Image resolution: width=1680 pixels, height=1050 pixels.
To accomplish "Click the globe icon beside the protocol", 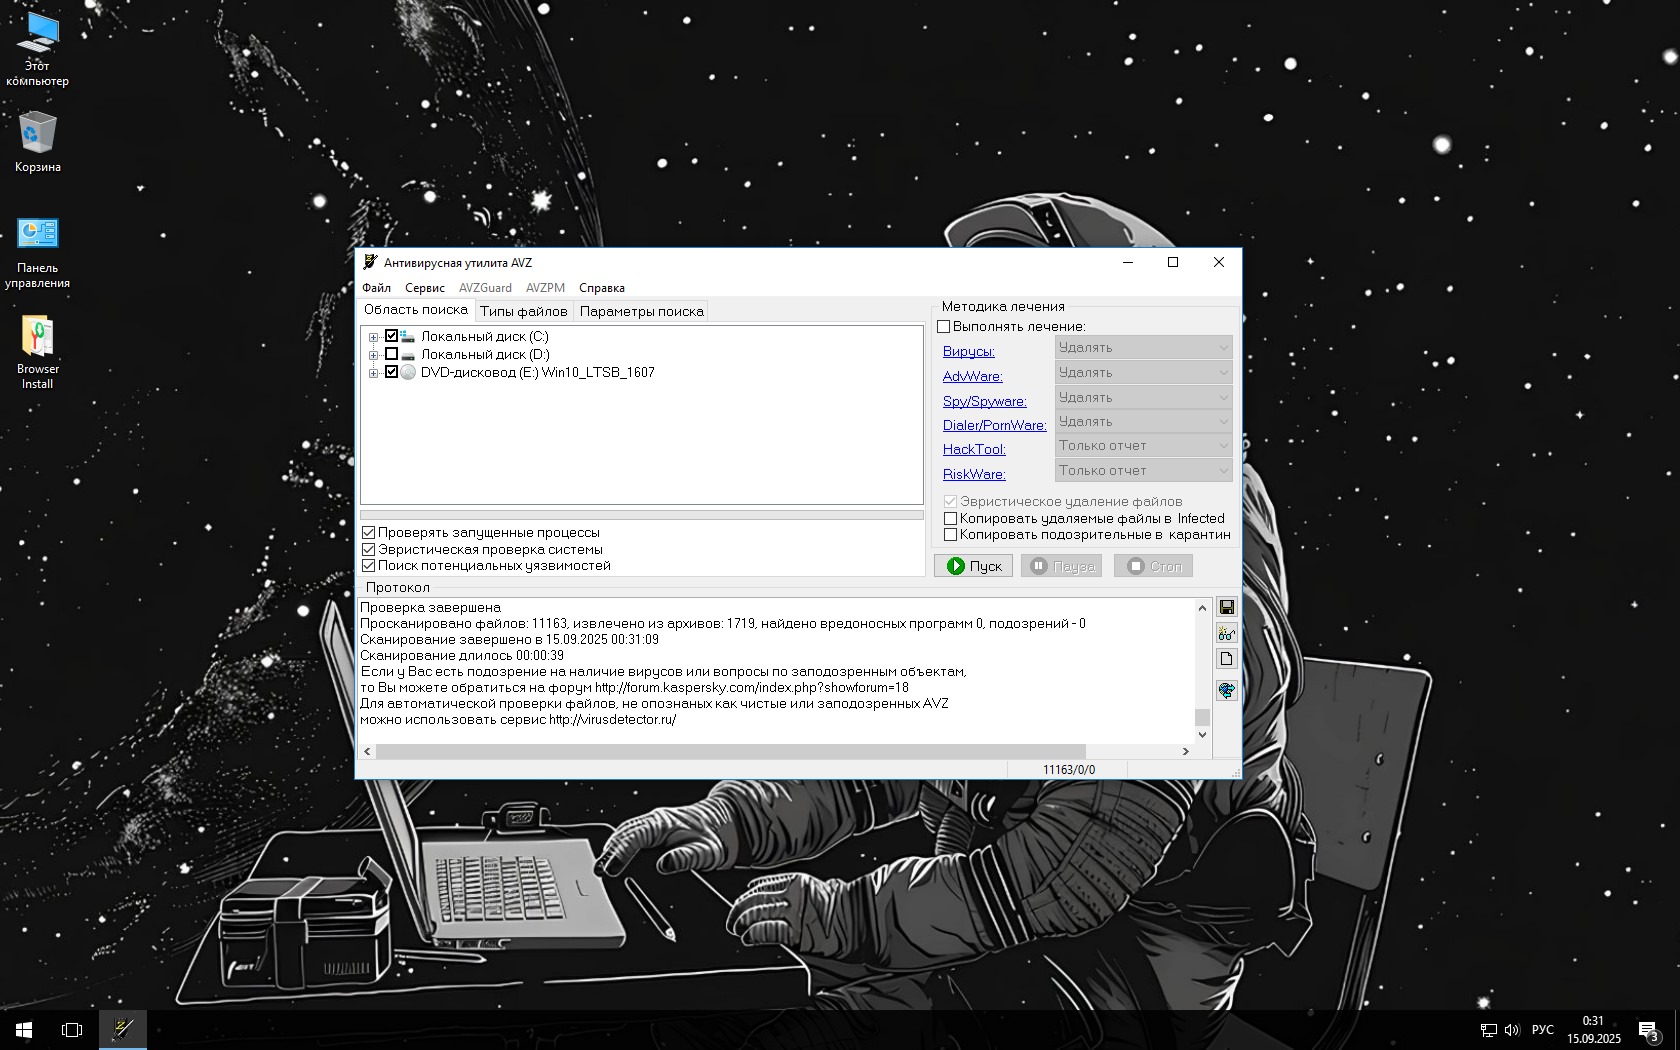I will click(x=1226, y=690).
